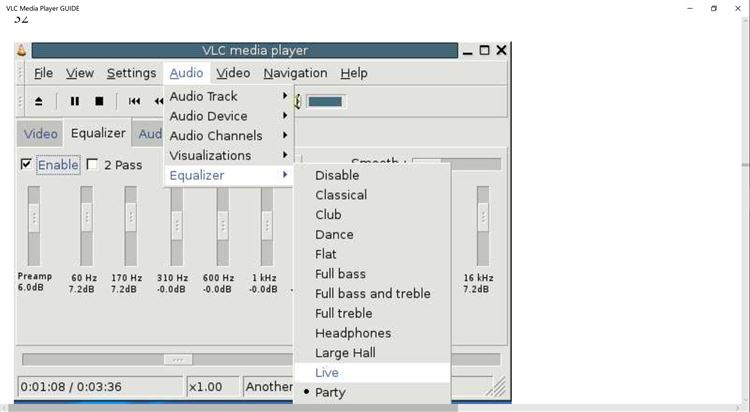Adjust the blue volume bar
The width and height of the screenshot is (750, 412).
click(x=325, y=101)
